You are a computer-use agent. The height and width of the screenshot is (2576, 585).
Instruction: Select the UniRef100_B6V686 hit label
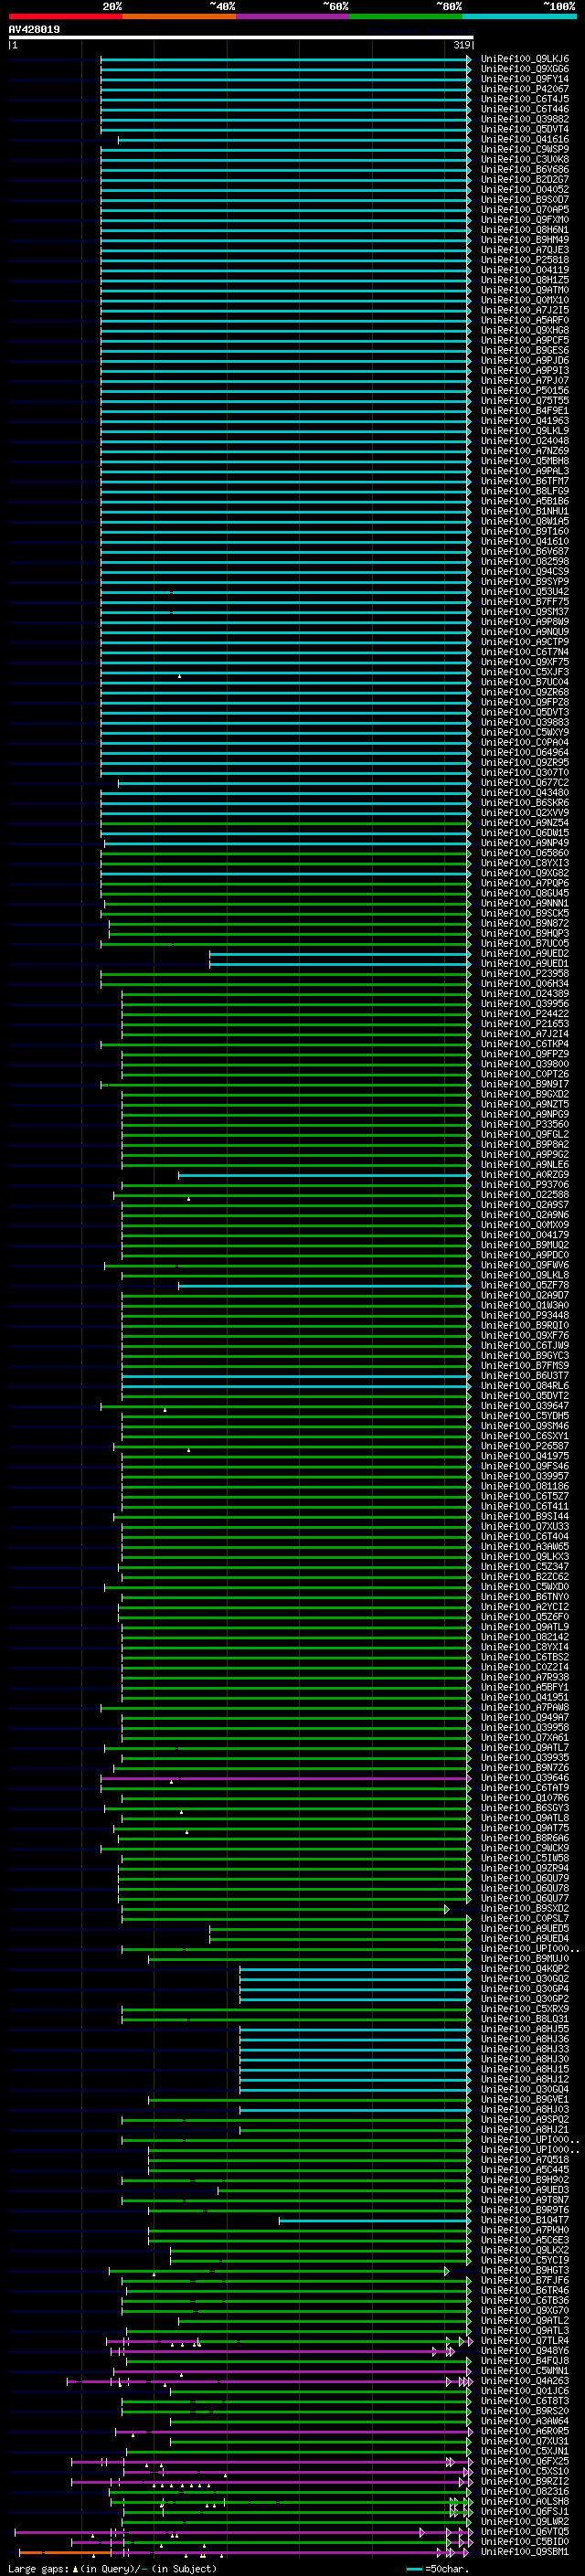pos(525,170)
